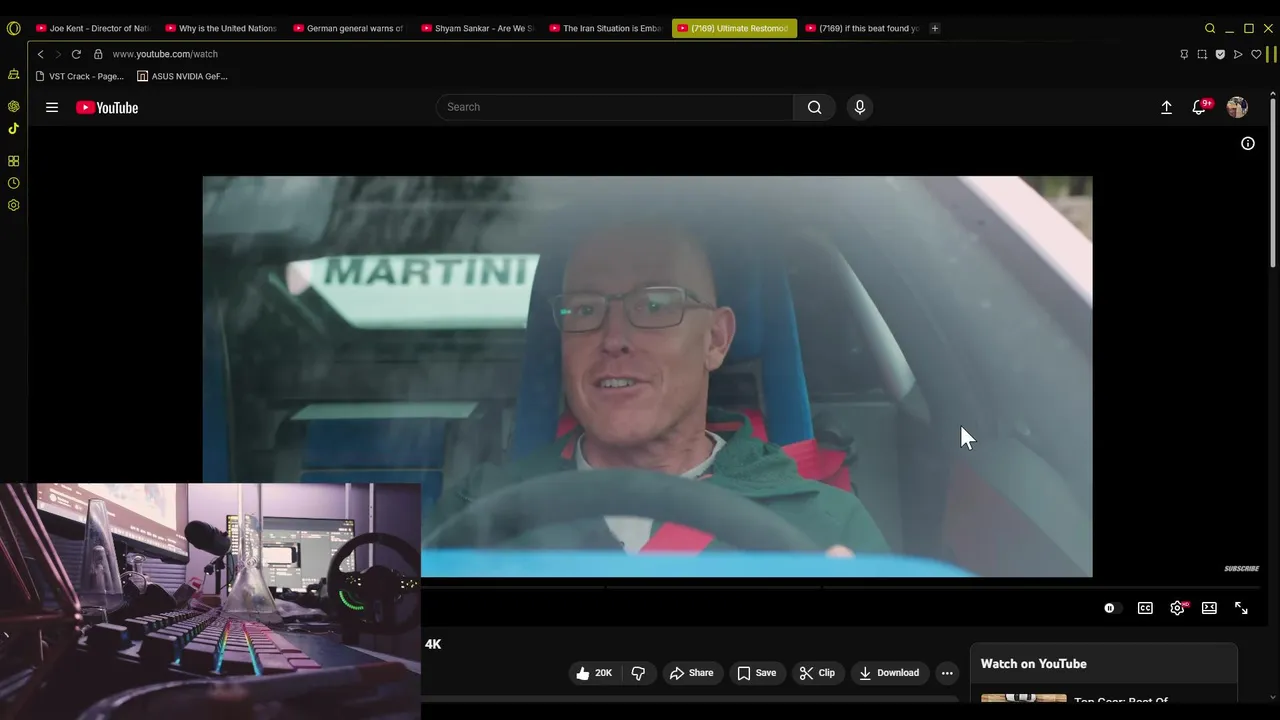Click the shield ad-blocker icon

pos(1220,54)
